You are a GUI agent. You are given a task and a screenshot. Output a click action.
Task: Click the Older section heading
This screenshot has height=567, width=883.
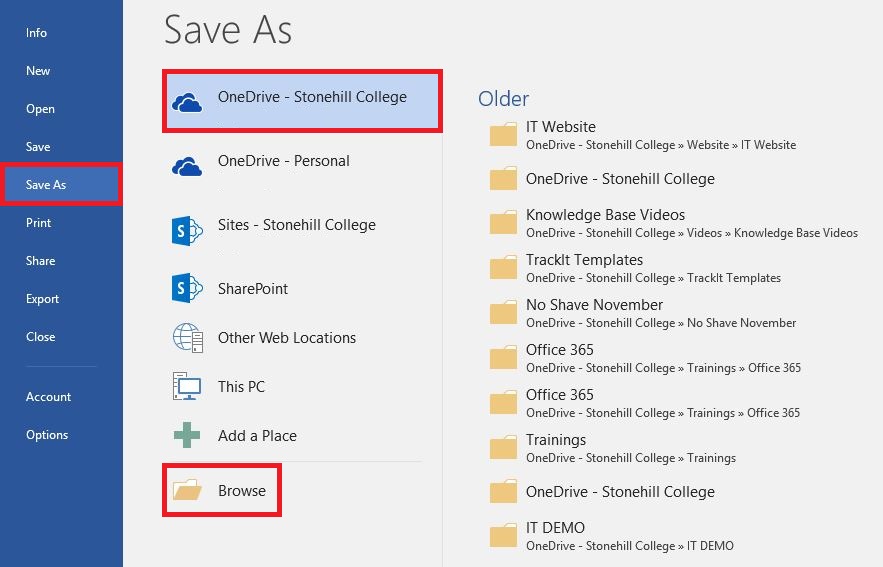tap(503, 99)
